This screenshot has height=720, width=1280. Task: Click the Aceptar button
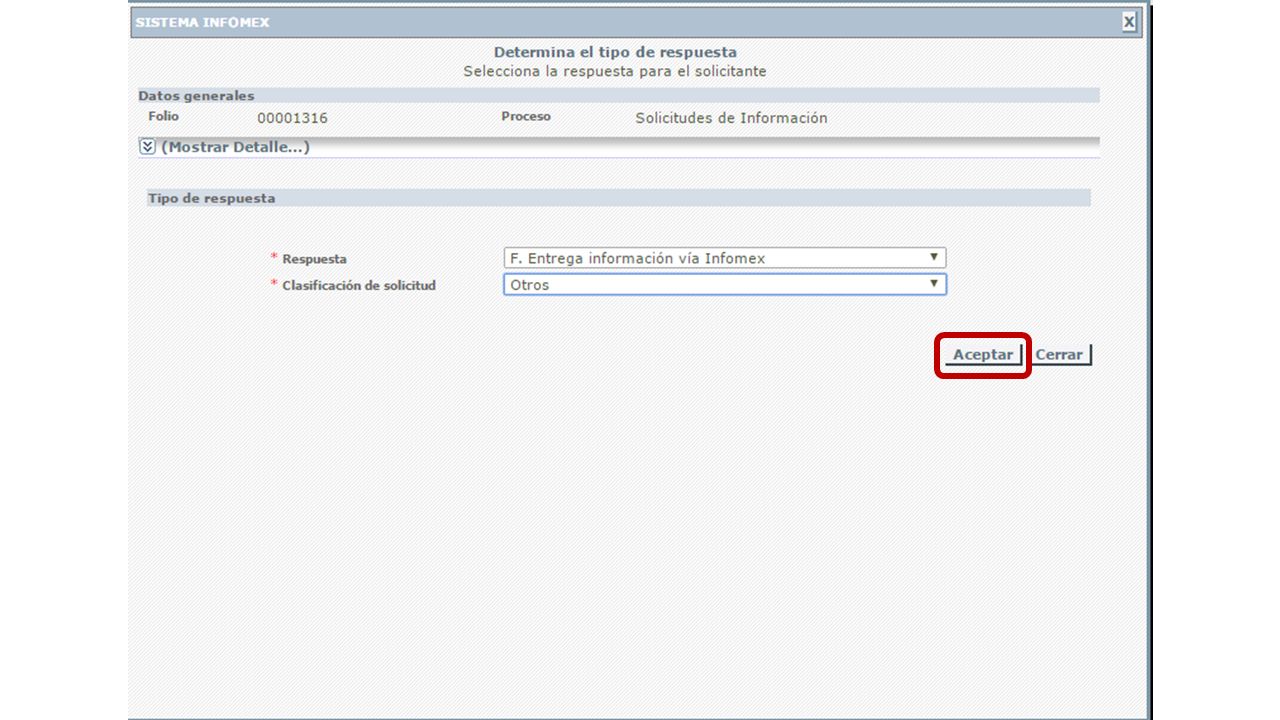click(983, 355)
